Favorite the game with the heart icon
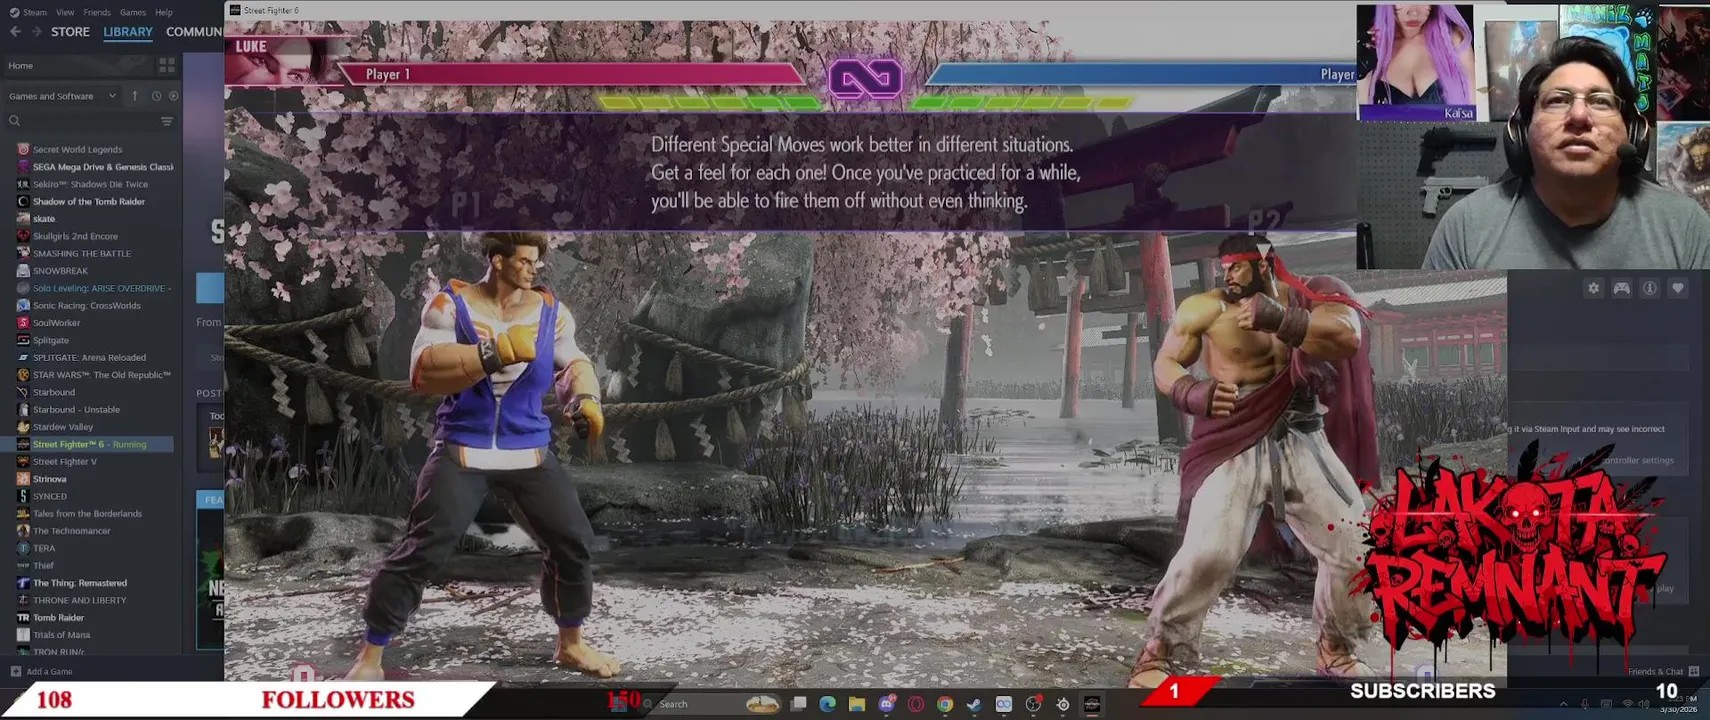This screenshot has height=720, width=1710. pyautogui.click(x=1678, y=288)
